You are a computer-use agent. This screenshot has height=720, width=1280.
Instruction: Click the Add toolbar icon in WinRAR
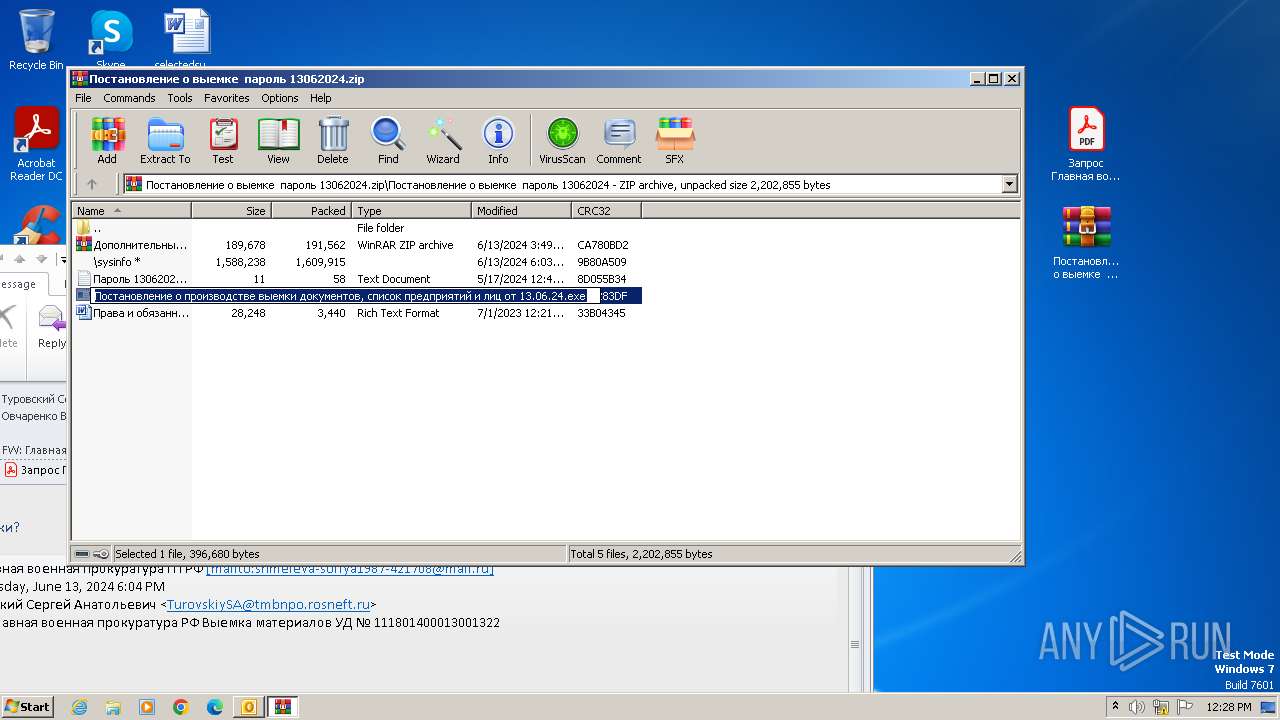click(107, 140)
